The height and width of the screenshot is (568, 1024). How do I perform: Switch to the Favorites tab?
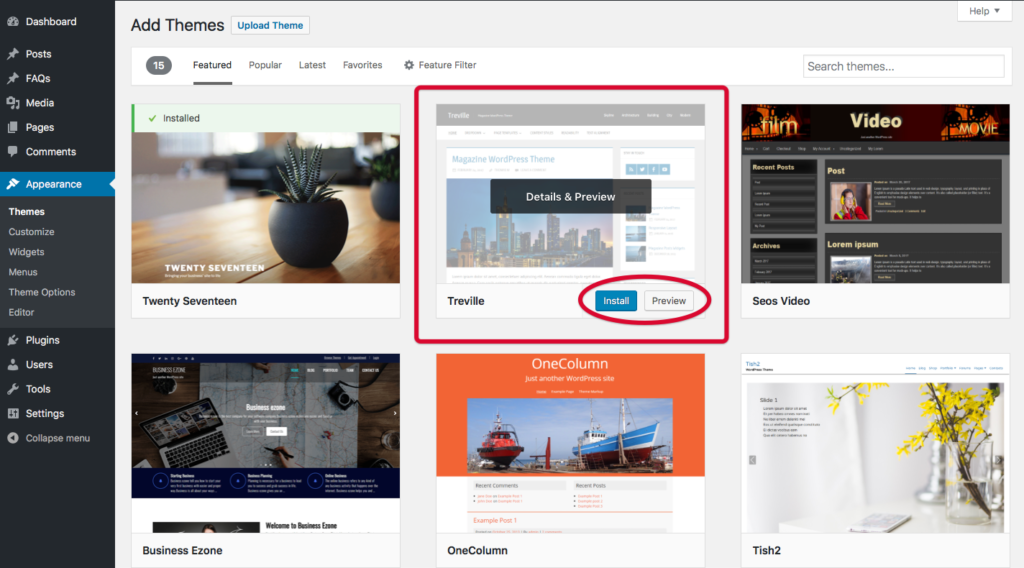click(x=362, y=65)
